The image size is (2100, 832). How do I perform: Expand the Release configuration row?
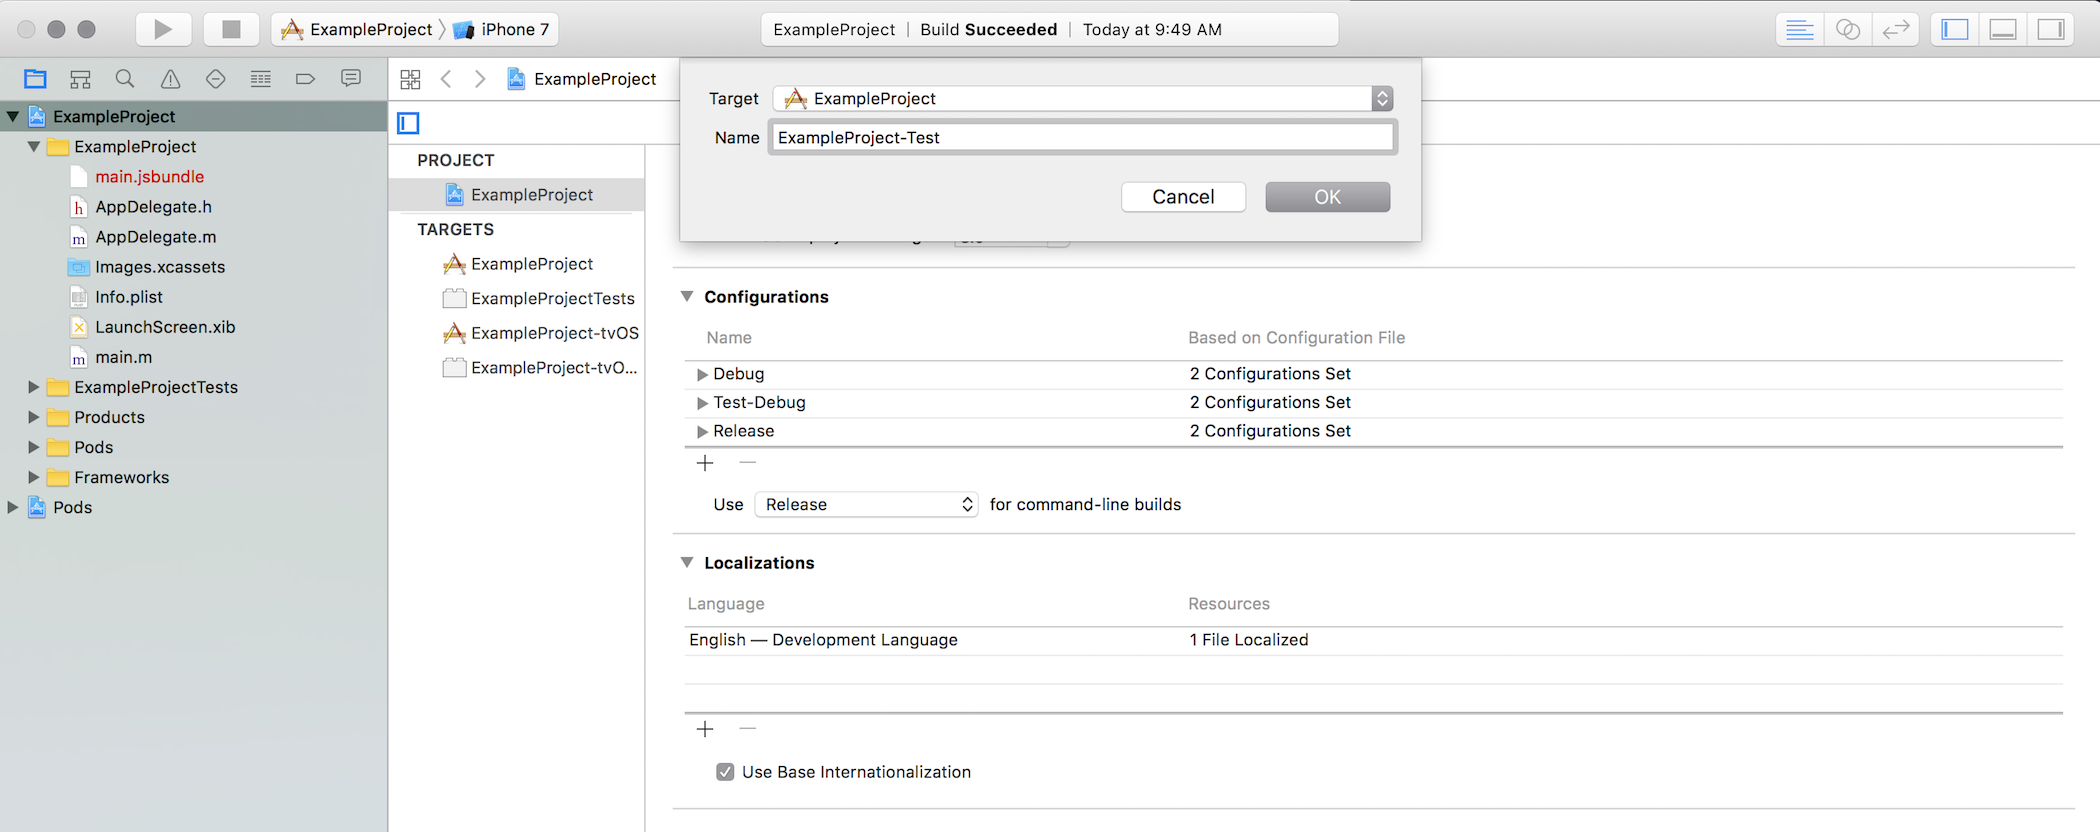tap(702, 432)
